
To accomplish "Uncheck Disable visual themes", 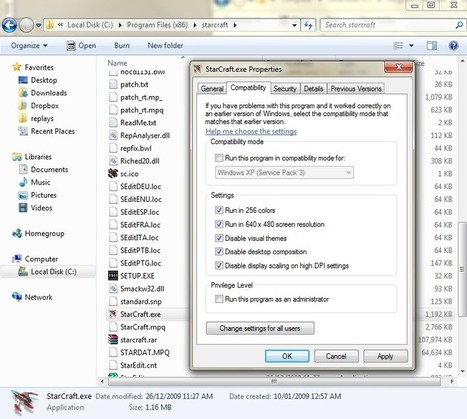I will 219,238.
